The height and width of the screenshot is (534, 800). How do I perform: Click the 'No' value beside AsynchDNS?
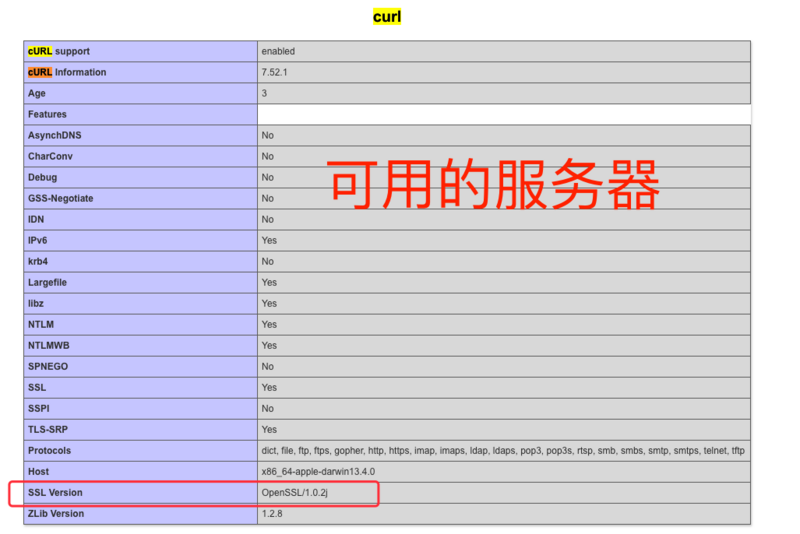point(268,136)
